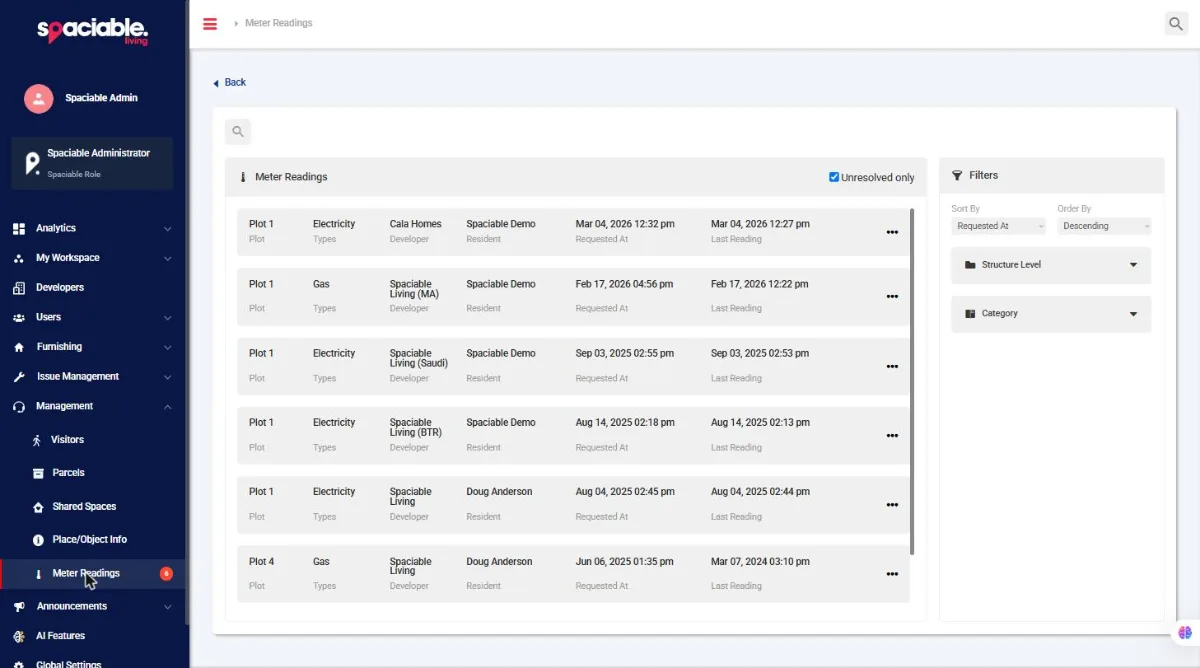
Task: Click the Spaciable Living (BTR) developer cell
Action: [x=416, y=427]
